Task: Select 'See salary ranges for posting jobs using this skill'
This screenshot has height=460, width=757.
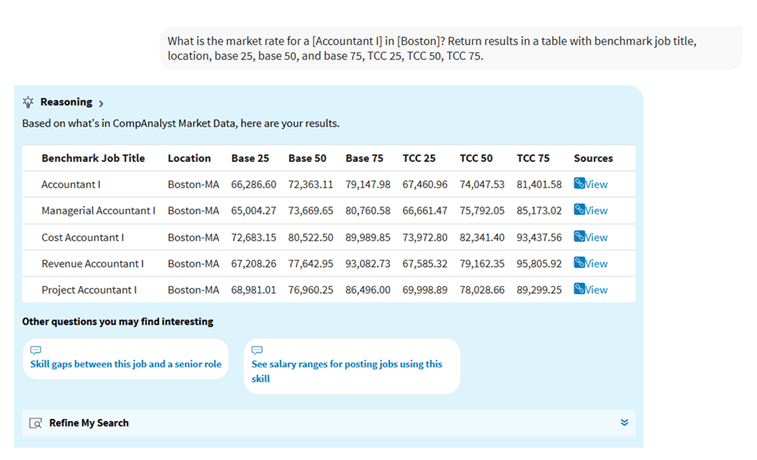Action: pos(352,366)
